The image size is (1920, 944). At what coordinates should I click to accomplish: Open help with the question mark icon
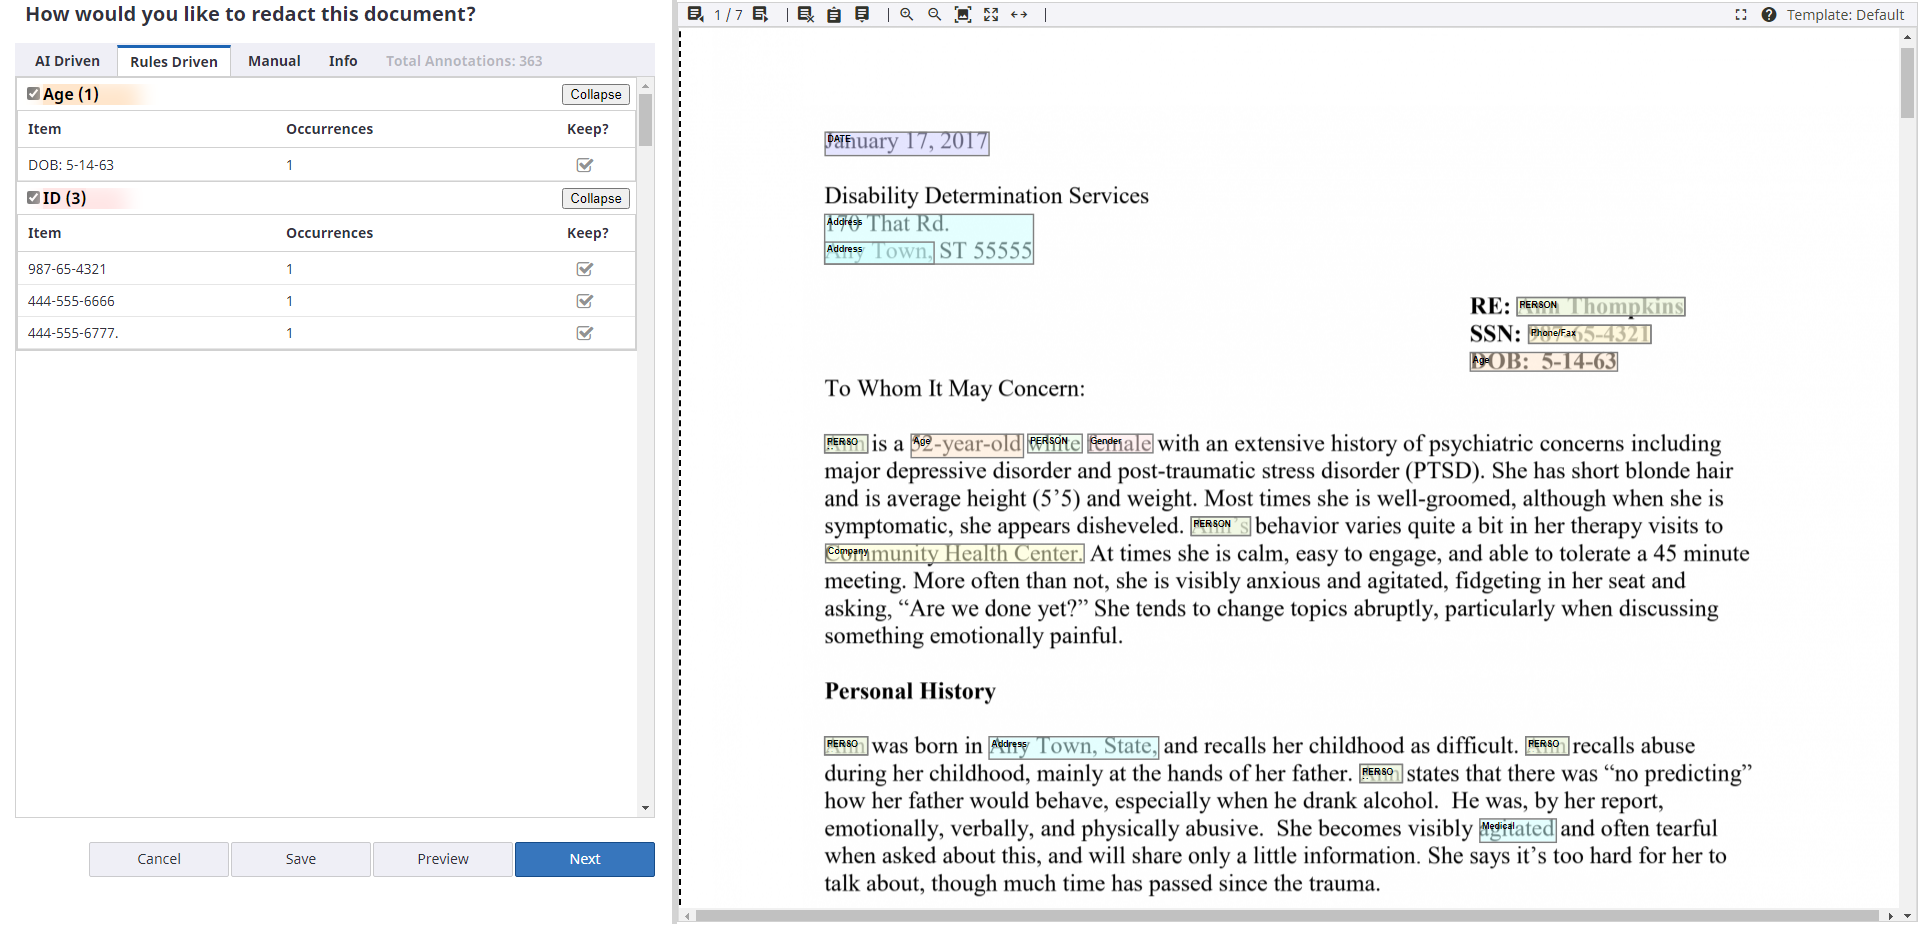[x=1768, y=15]
